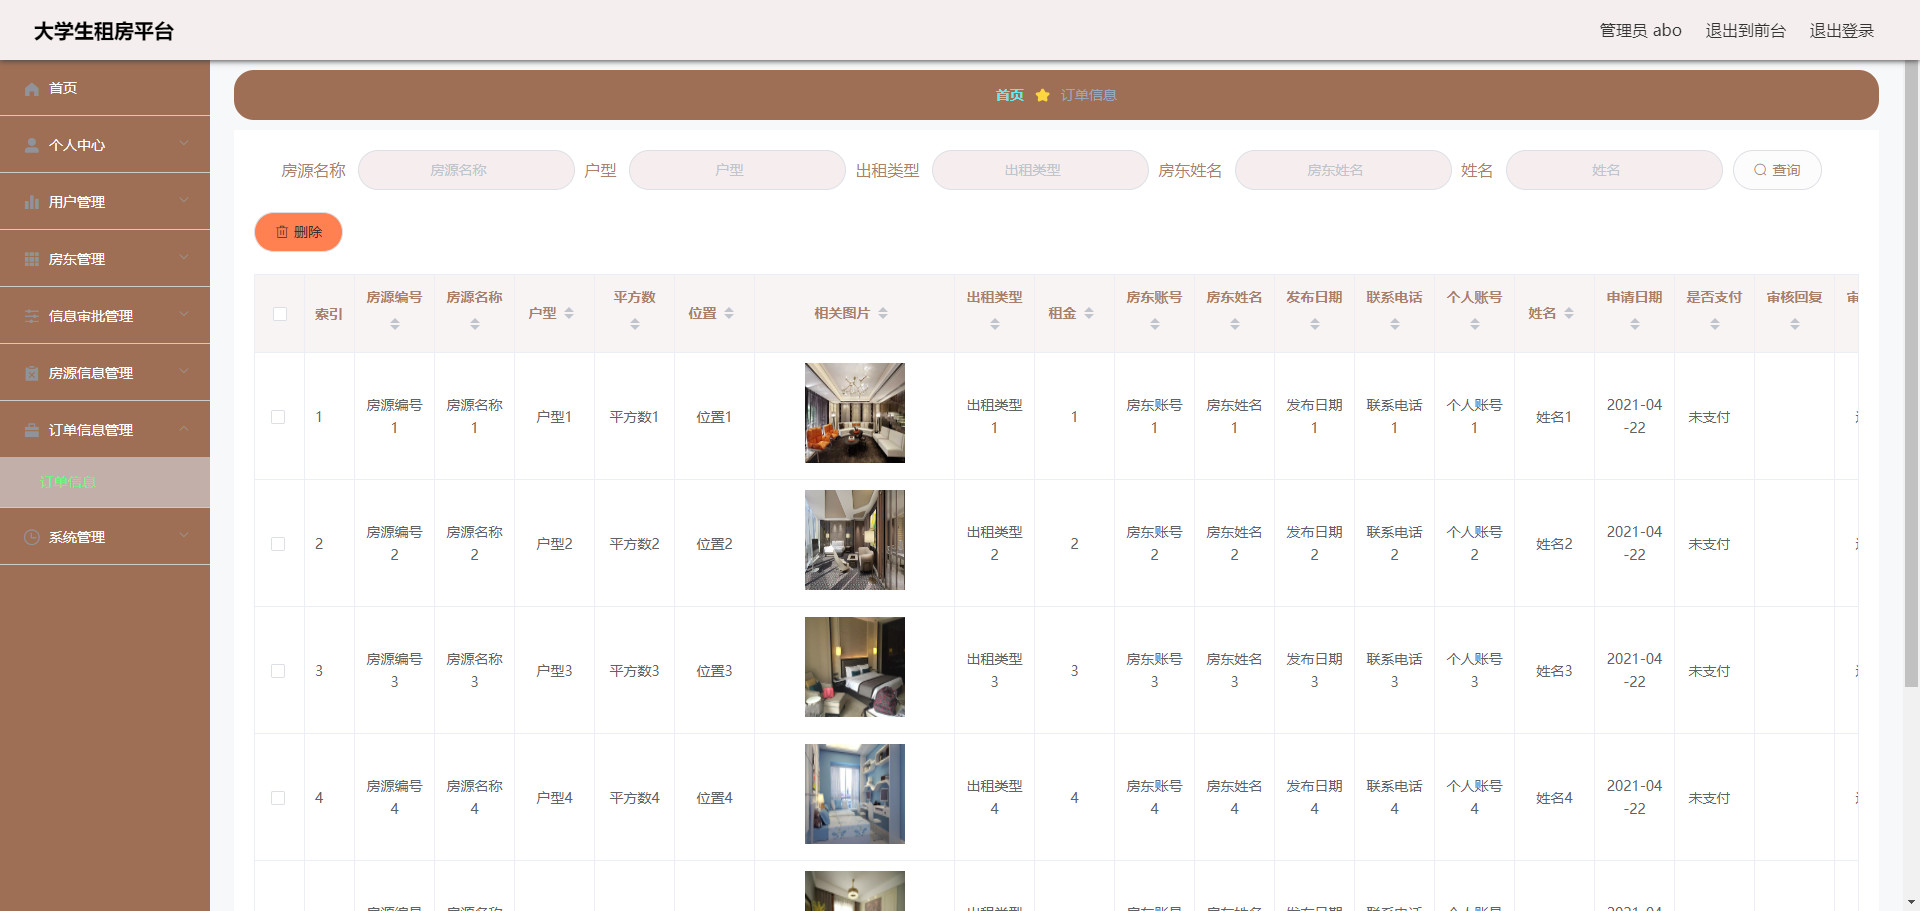
Task: Sort by 发布日期 column arrows
Action: (x=1315, y=324)
